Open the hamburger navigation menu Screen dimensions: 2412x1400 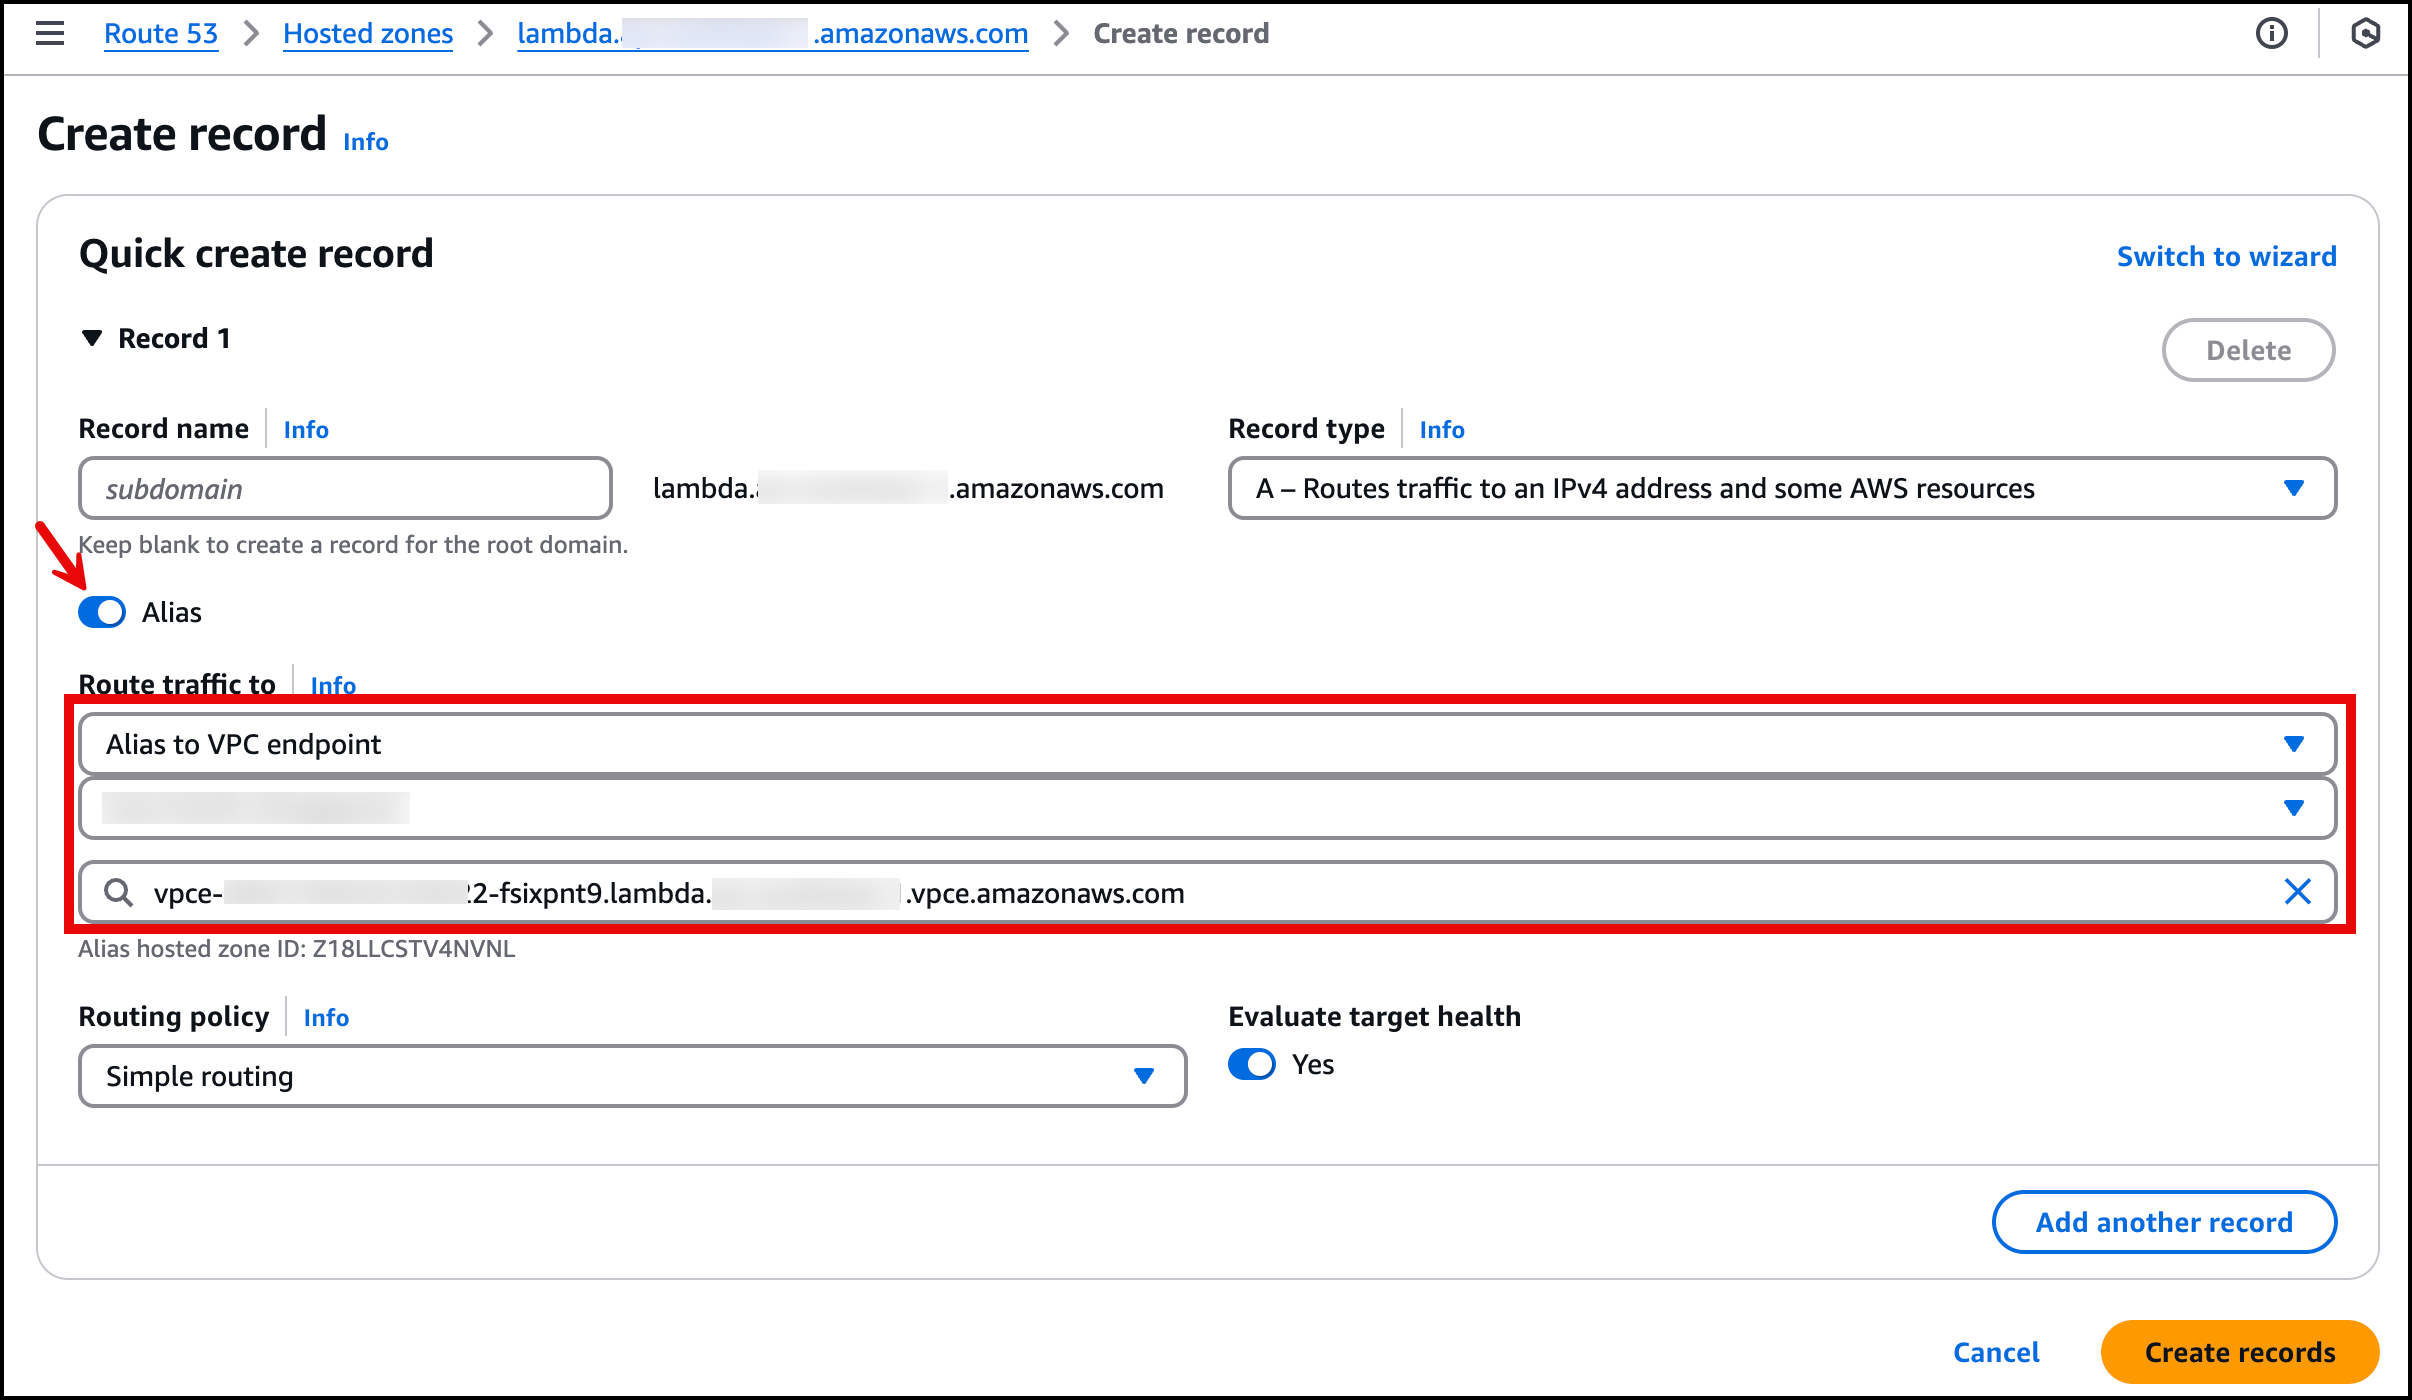click(x=49, y=33)
